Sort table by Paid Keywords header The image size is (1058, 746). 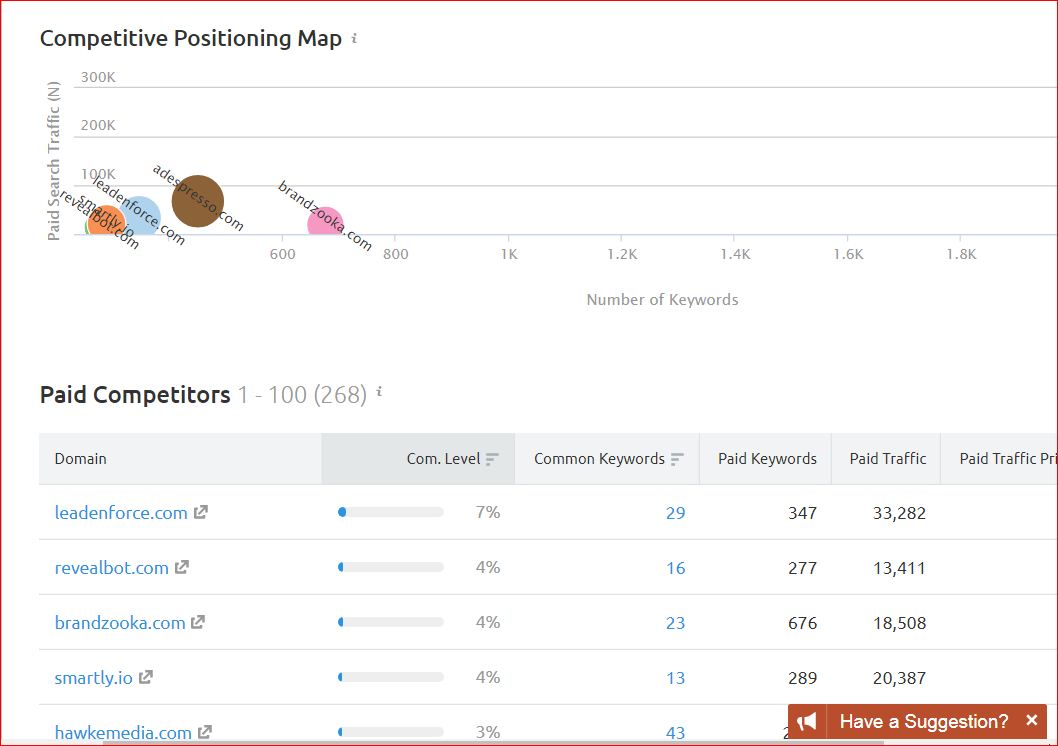pyautogui.click(x=767, y=459)
